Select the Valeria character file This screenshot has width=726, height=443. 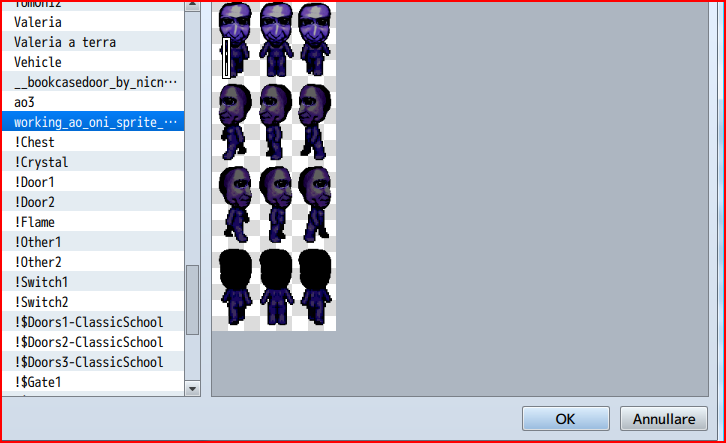coord(93,22)
